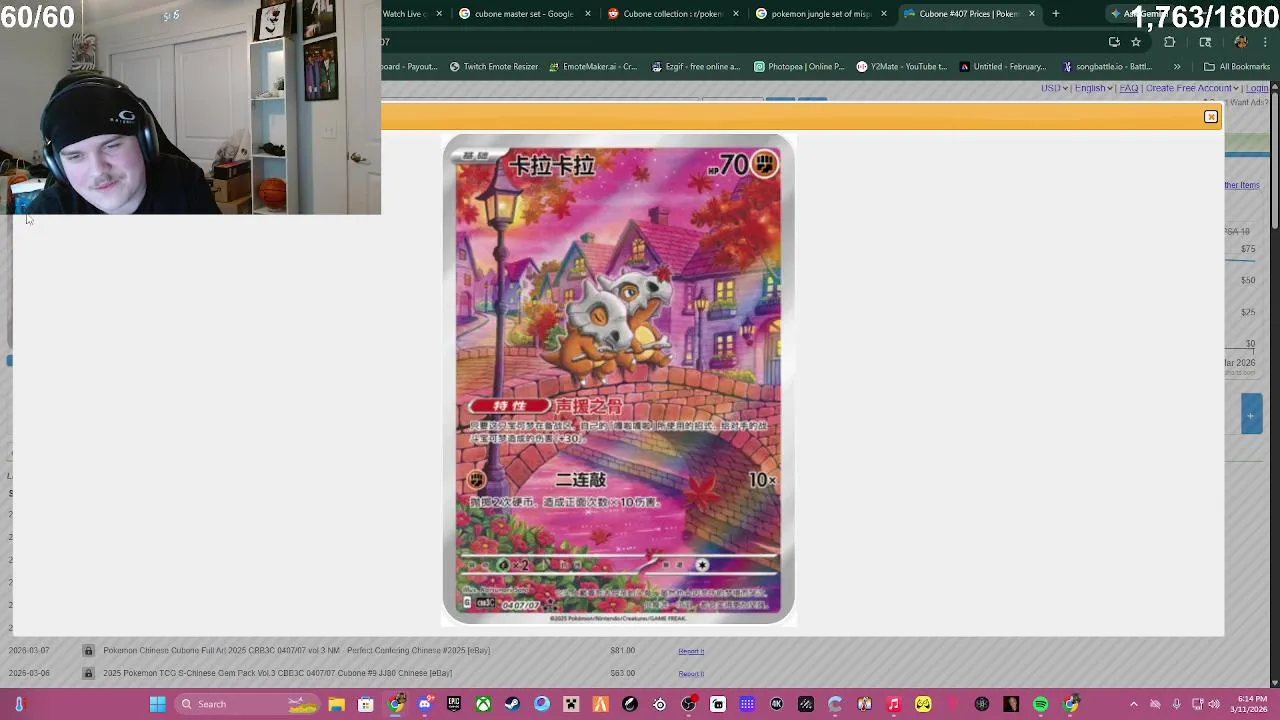Open a new browser tab
Image resolution: width=1280 pixels, height=720 pixels.
pyautogui.click(x=1056, y=14)
